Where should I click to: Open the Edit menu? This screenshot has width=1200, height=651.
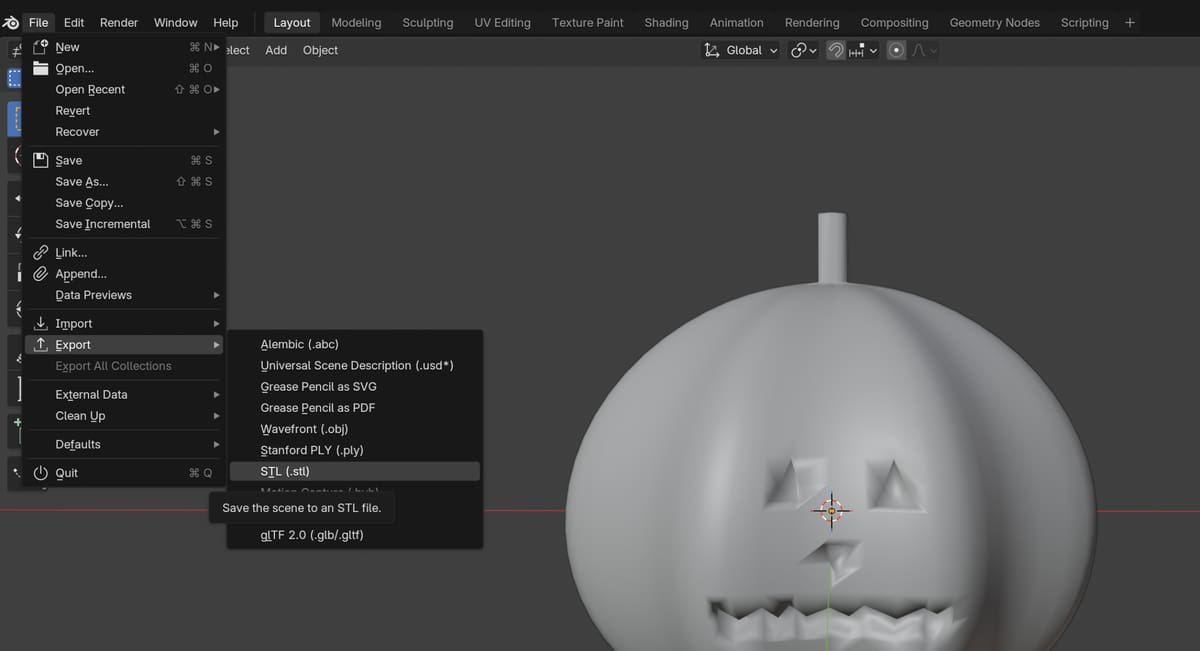tap(74, 22)
